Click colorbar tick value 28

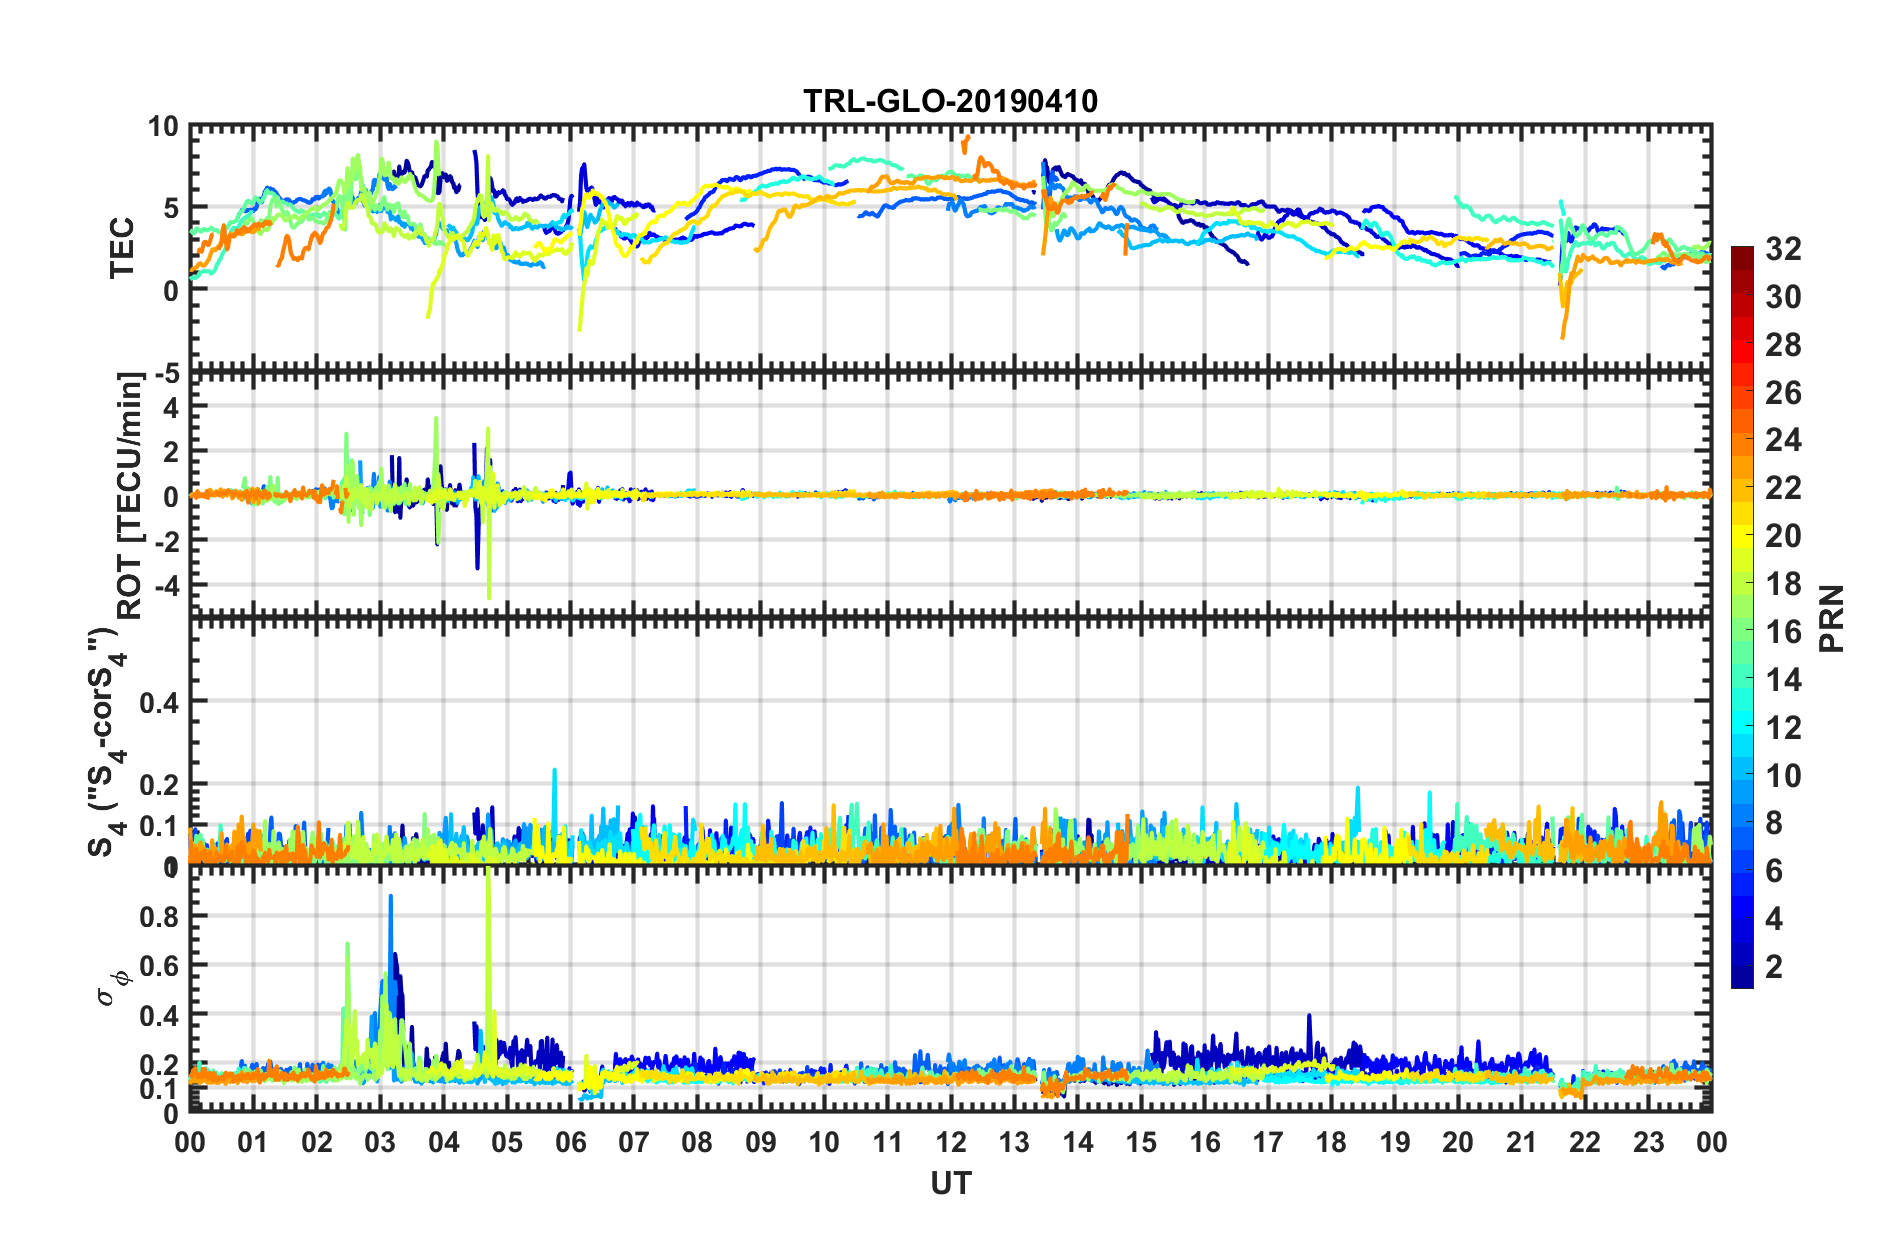[1783, 345]
